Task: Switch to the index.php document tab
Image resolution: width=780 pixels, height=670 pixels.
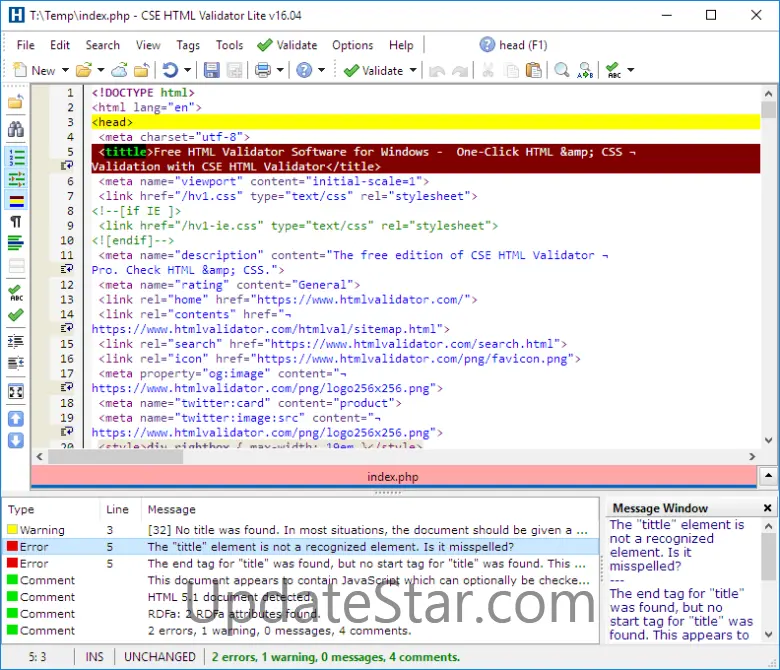Action: [393, 477]
